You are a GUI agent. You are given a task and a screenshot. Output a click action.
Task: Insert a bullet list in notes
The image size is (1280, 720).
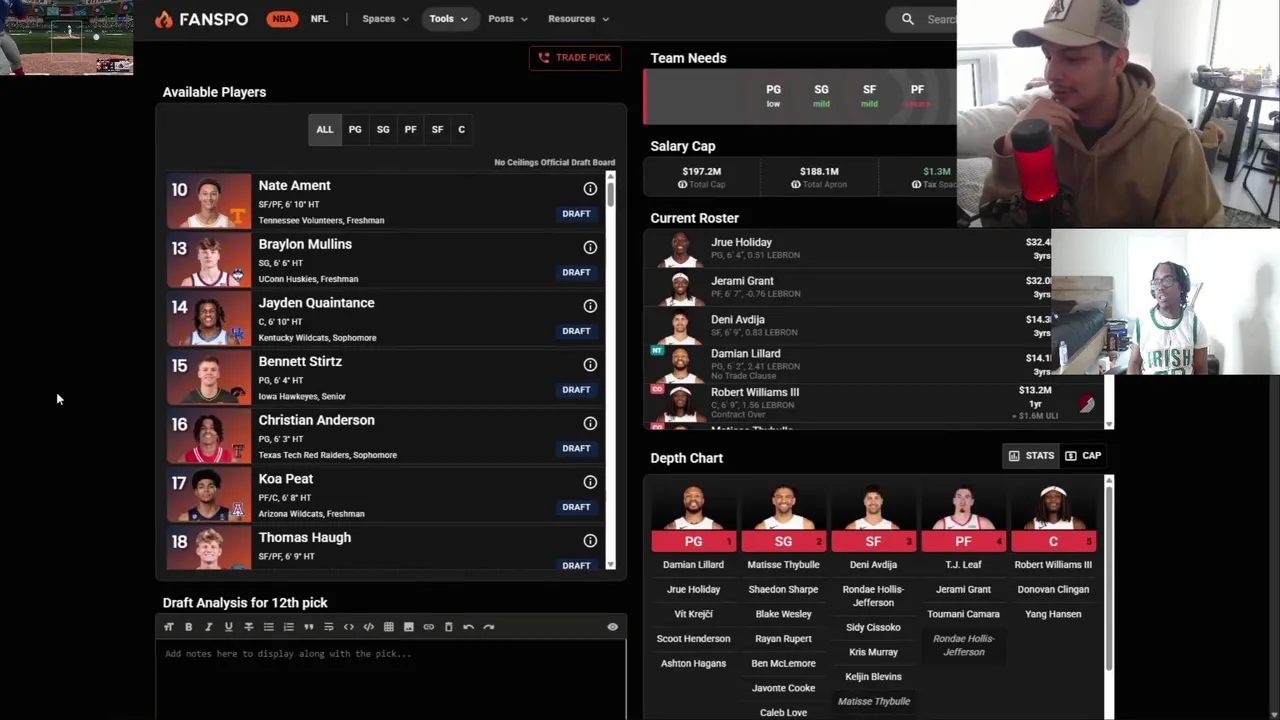(268, 627)
